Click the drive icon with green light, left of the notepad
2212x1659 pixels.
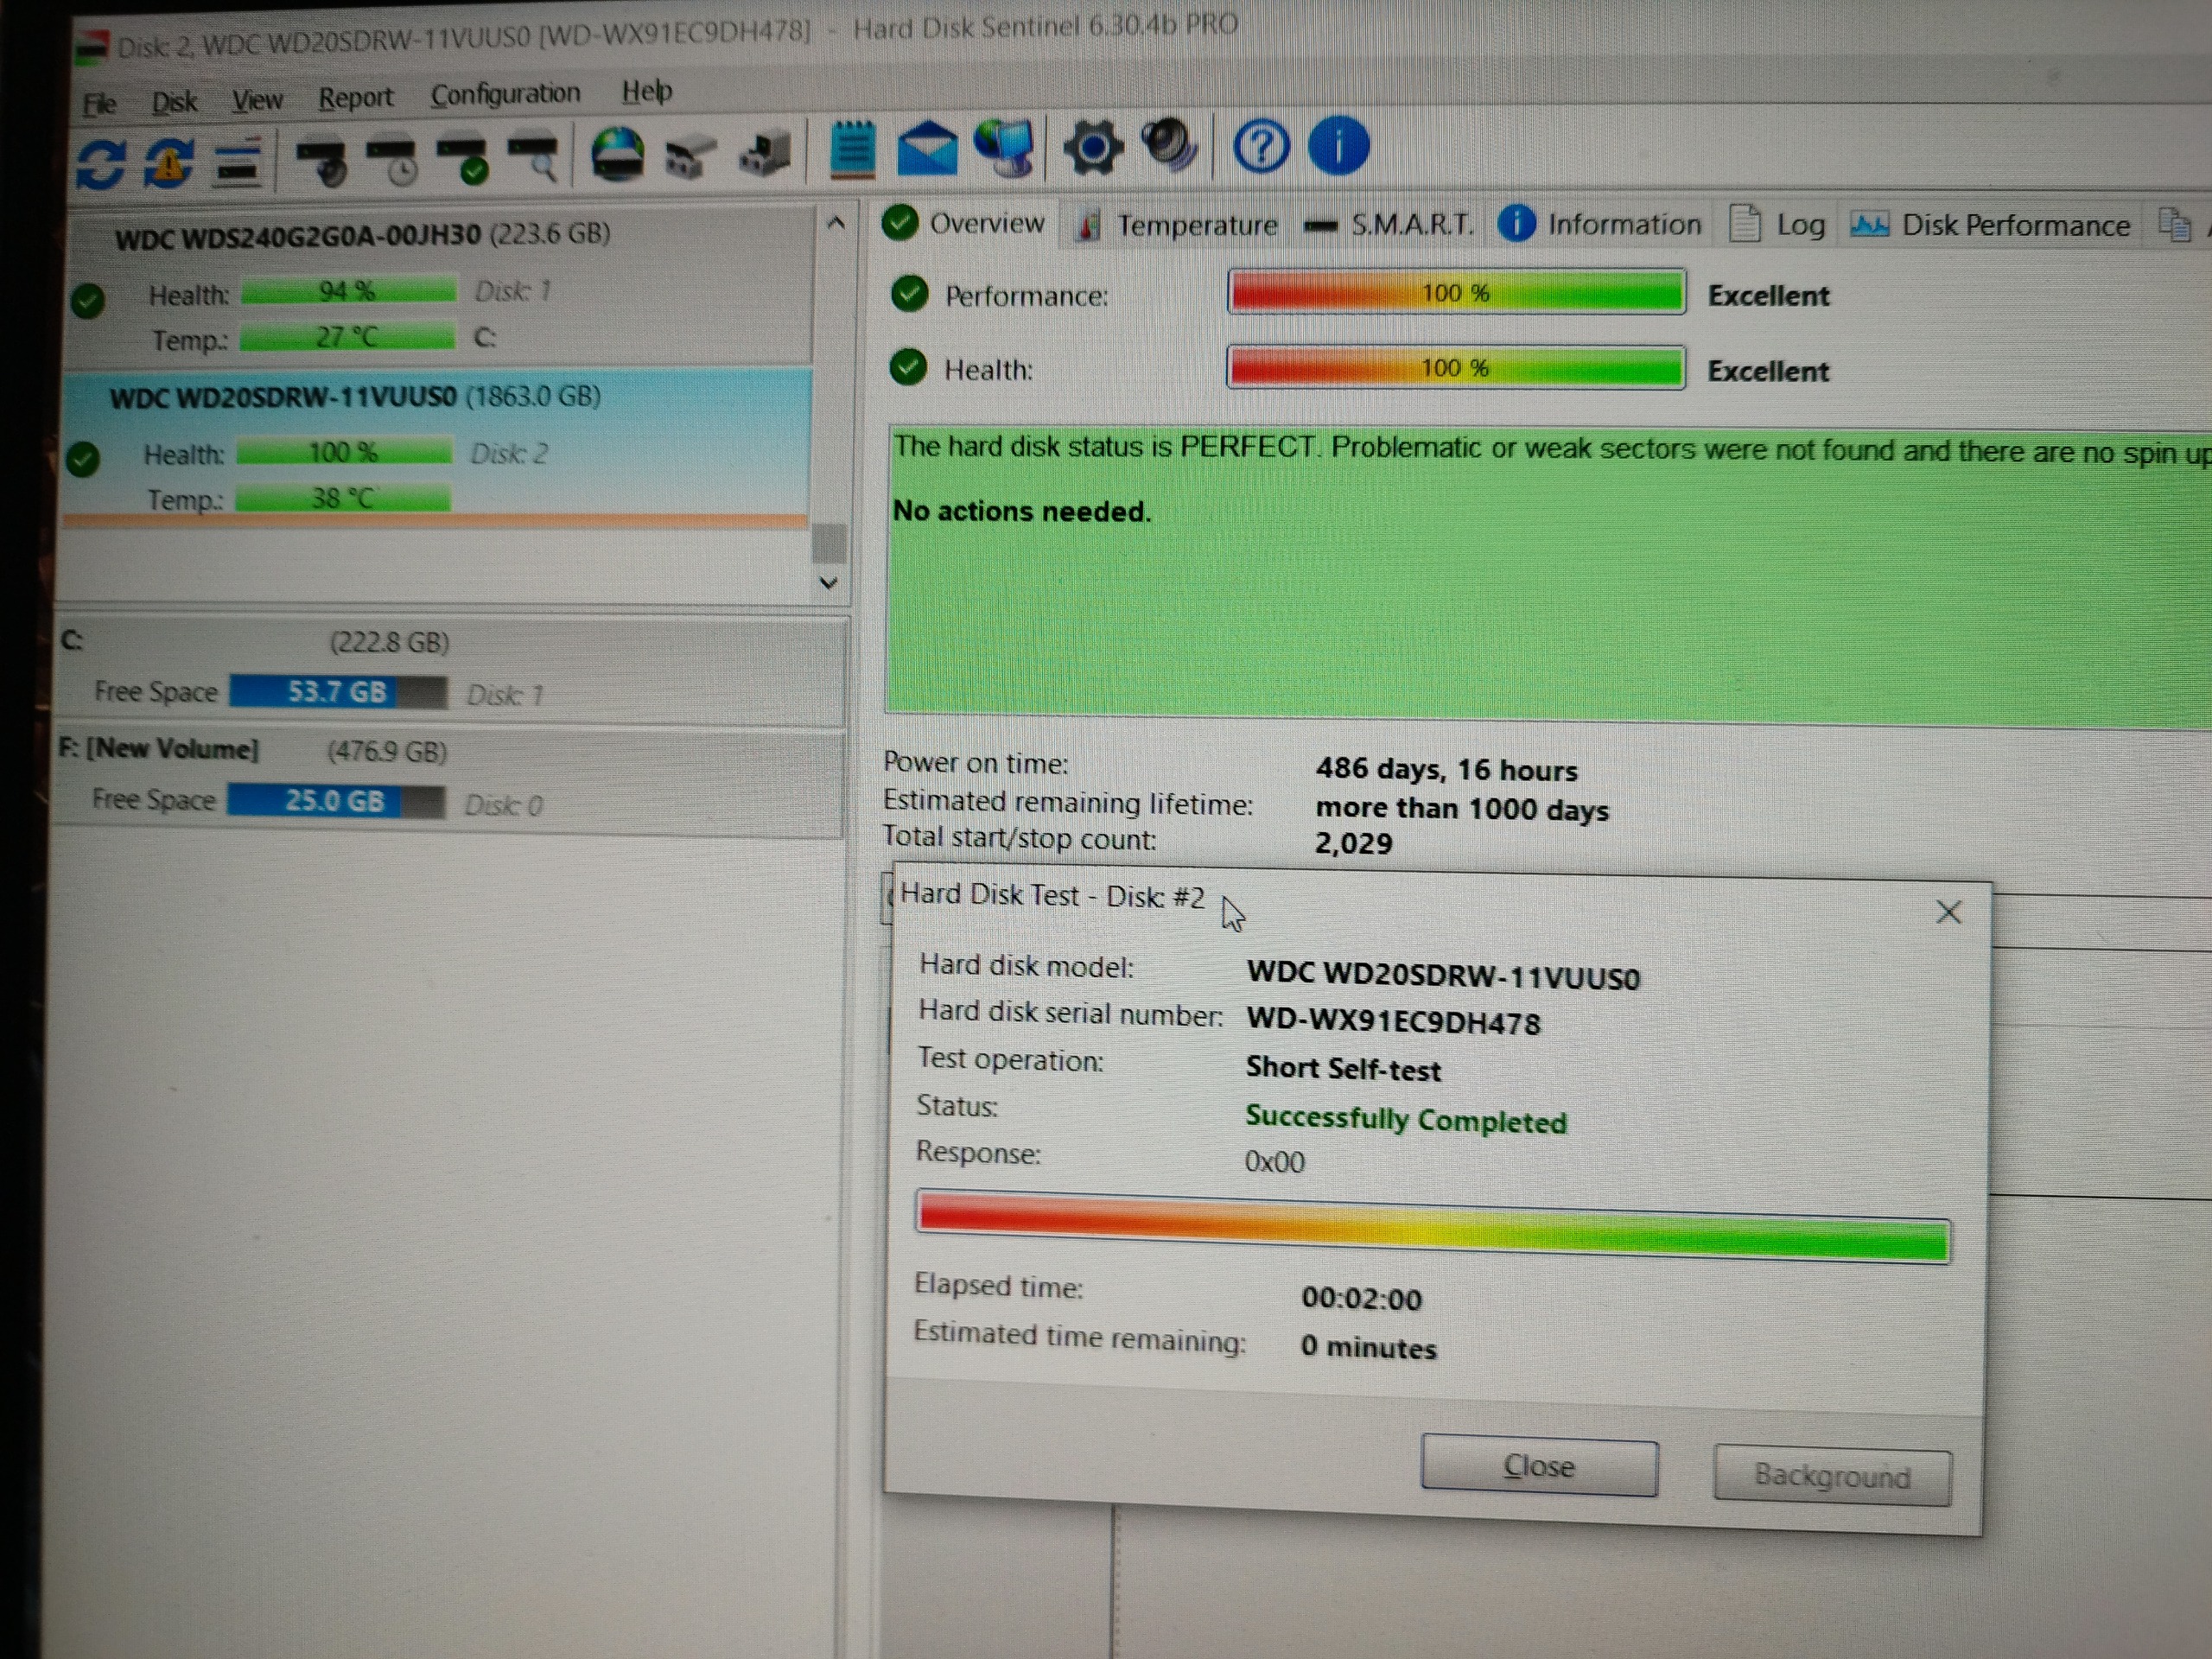pyautogui.click(x=765, y=154)
